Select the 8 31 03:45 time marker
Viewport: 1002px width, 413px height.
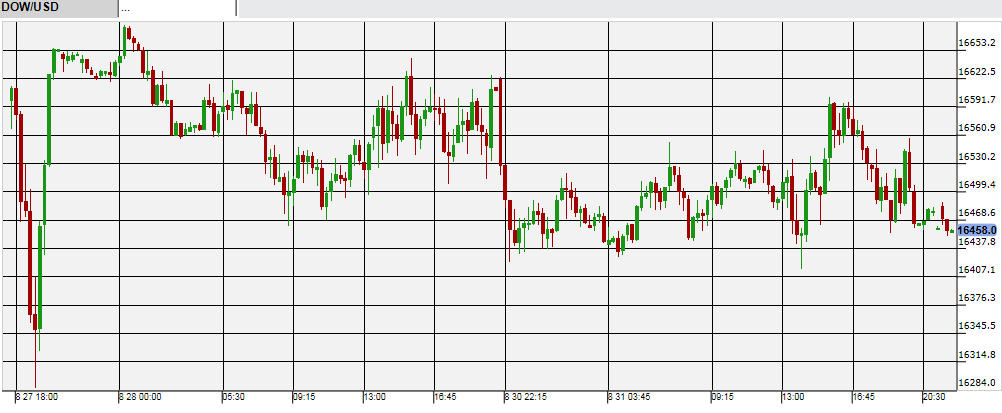[630, 398]
